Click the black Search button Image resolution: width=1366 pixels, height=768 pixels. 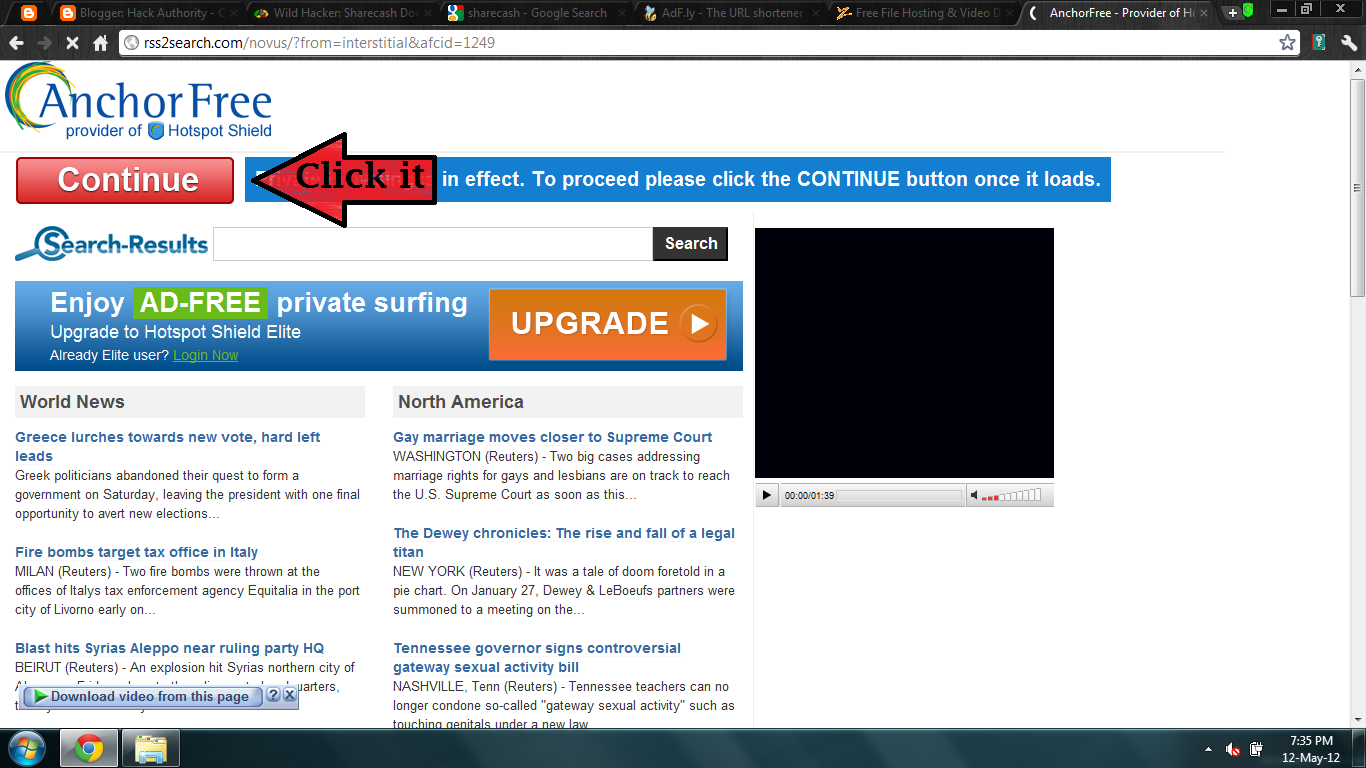click(x=690, y=244)
